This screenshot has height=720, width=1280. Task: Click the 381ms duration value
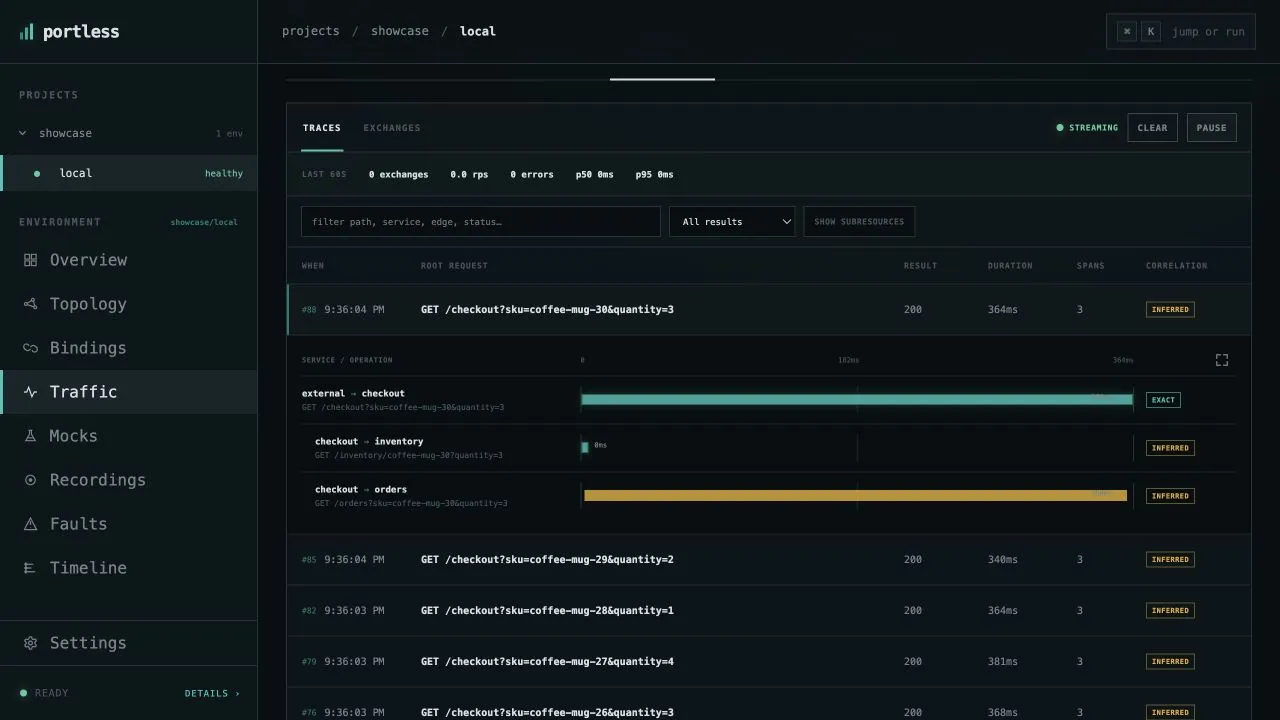1003,662
